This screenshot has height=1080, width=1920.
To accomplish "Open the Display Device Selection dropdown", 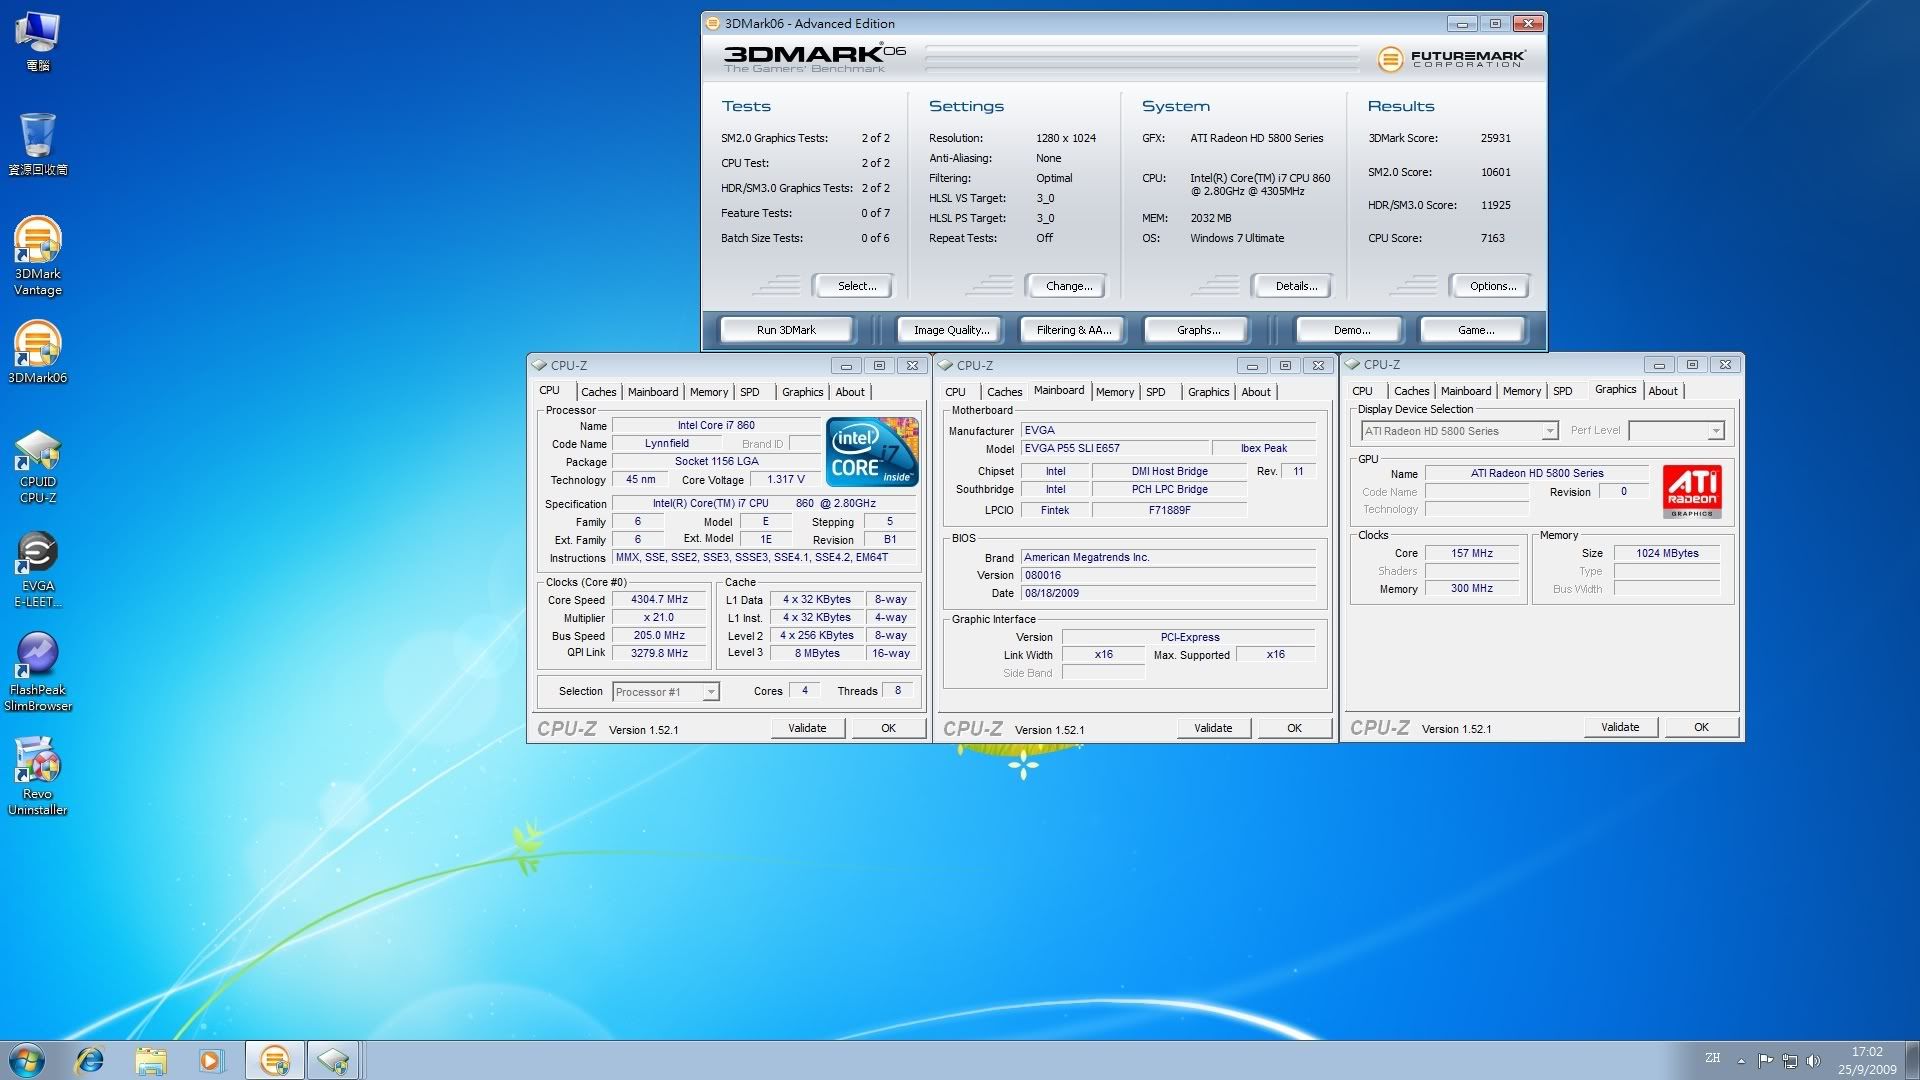I will [x=1549, y=431].
